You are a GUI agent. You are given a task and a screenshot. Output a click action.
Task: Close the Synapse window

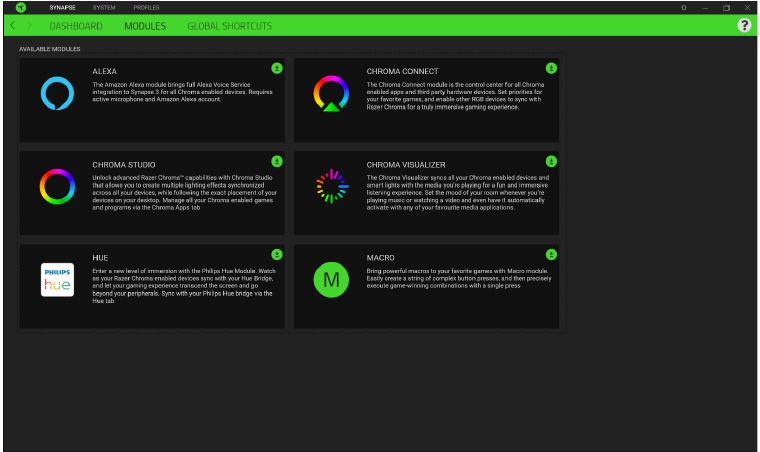tap(747, 8)
